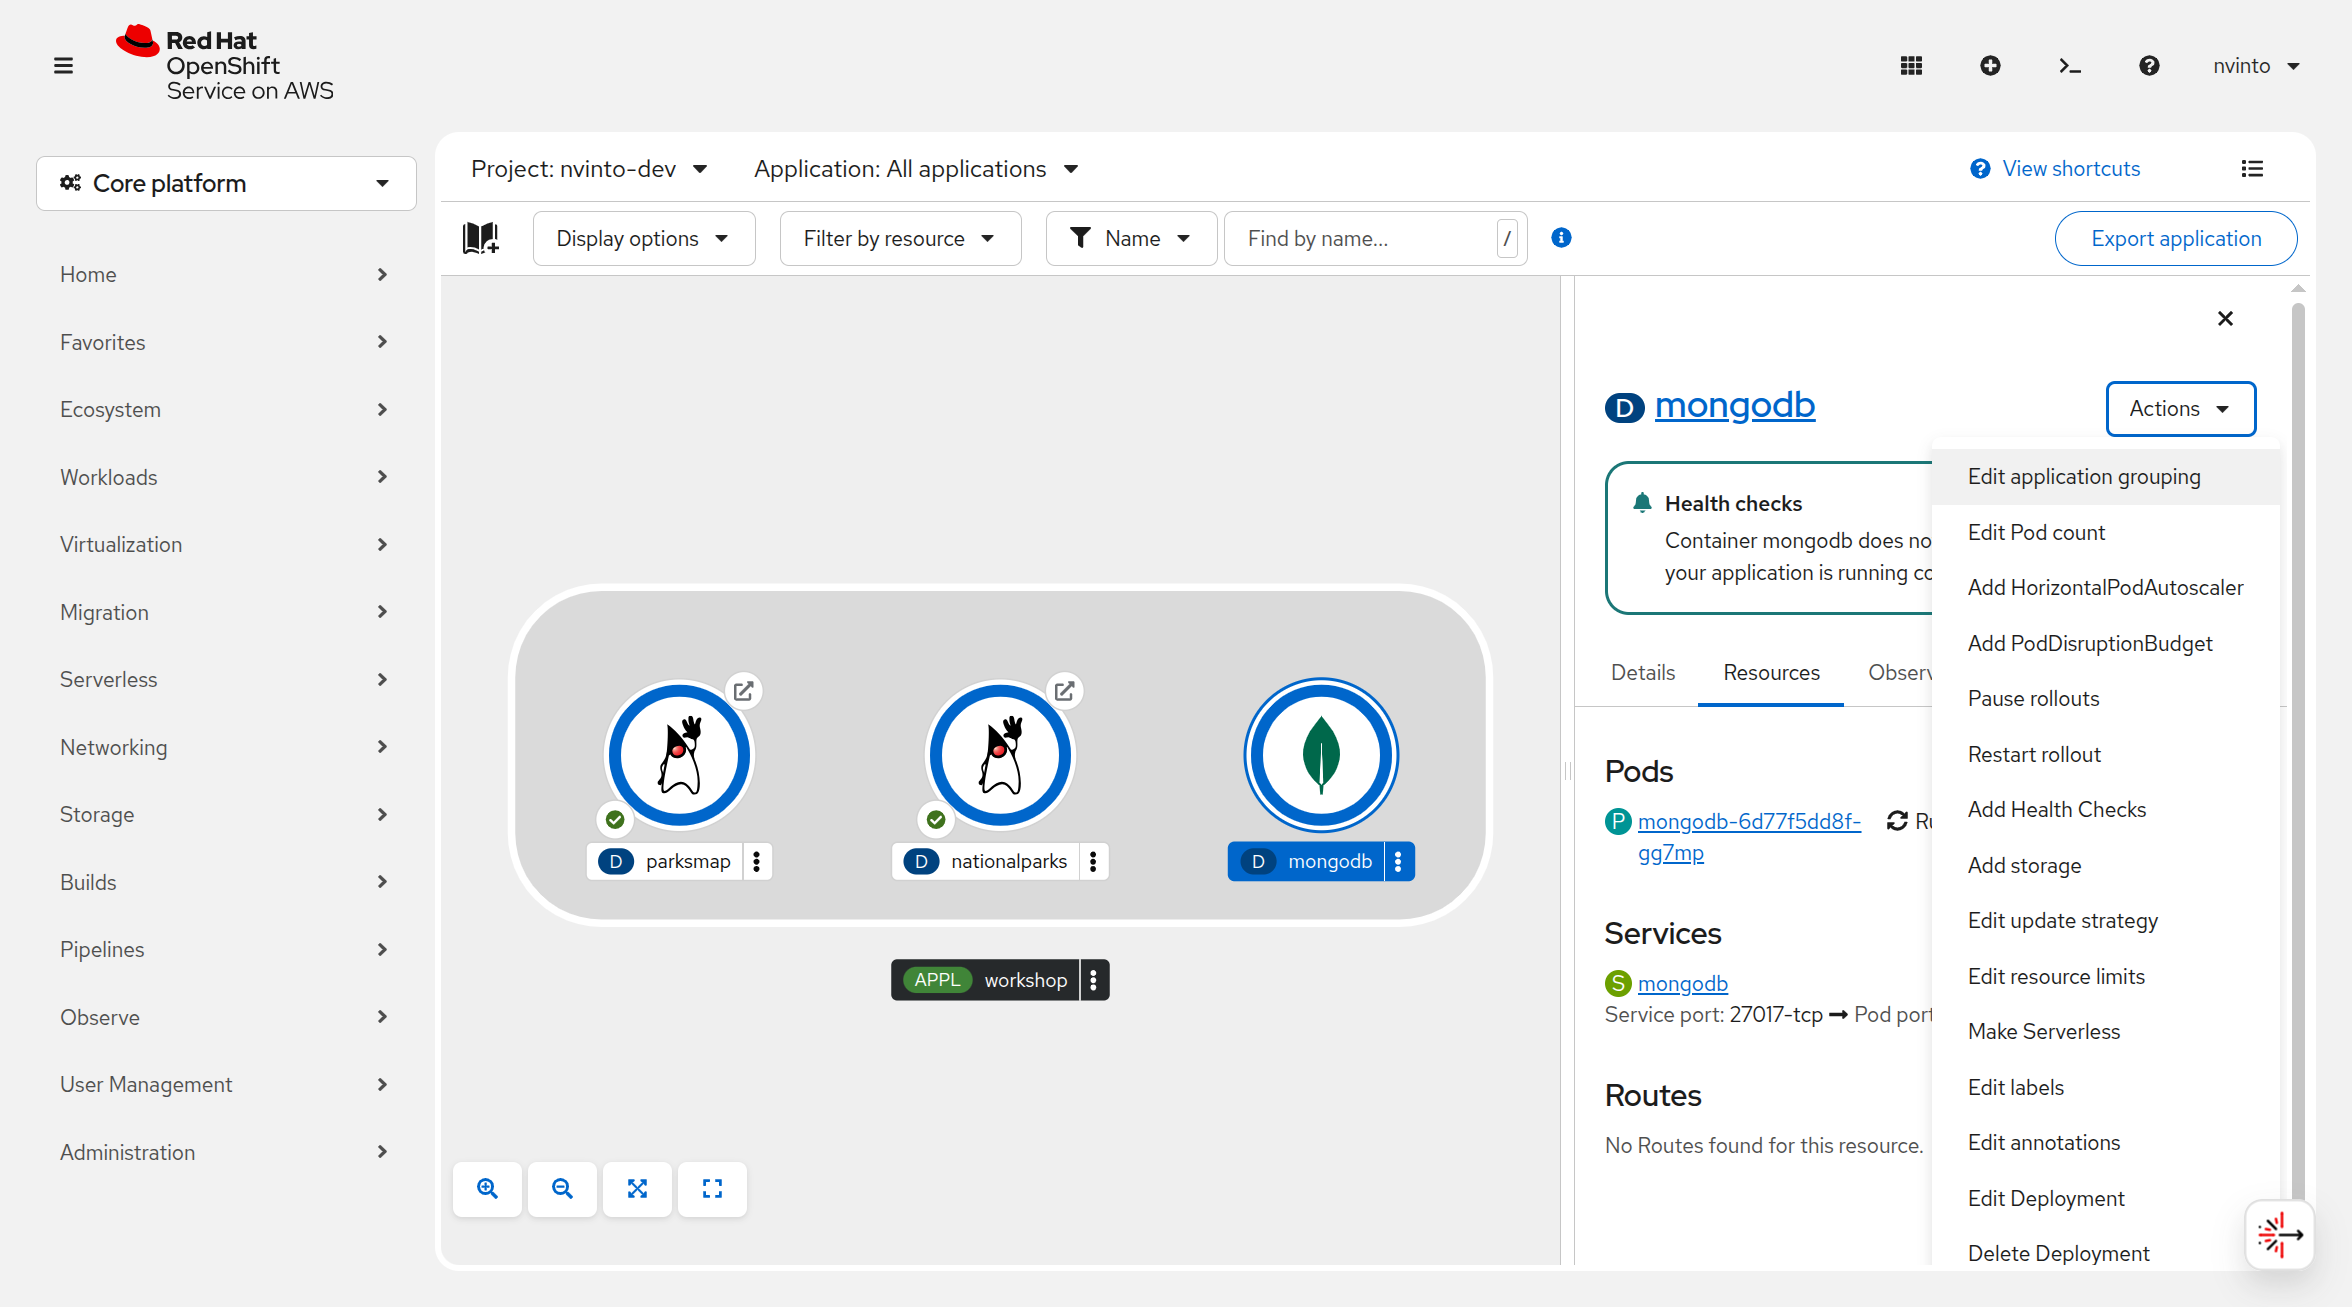Reset topology view

[x=712, y=1189]
